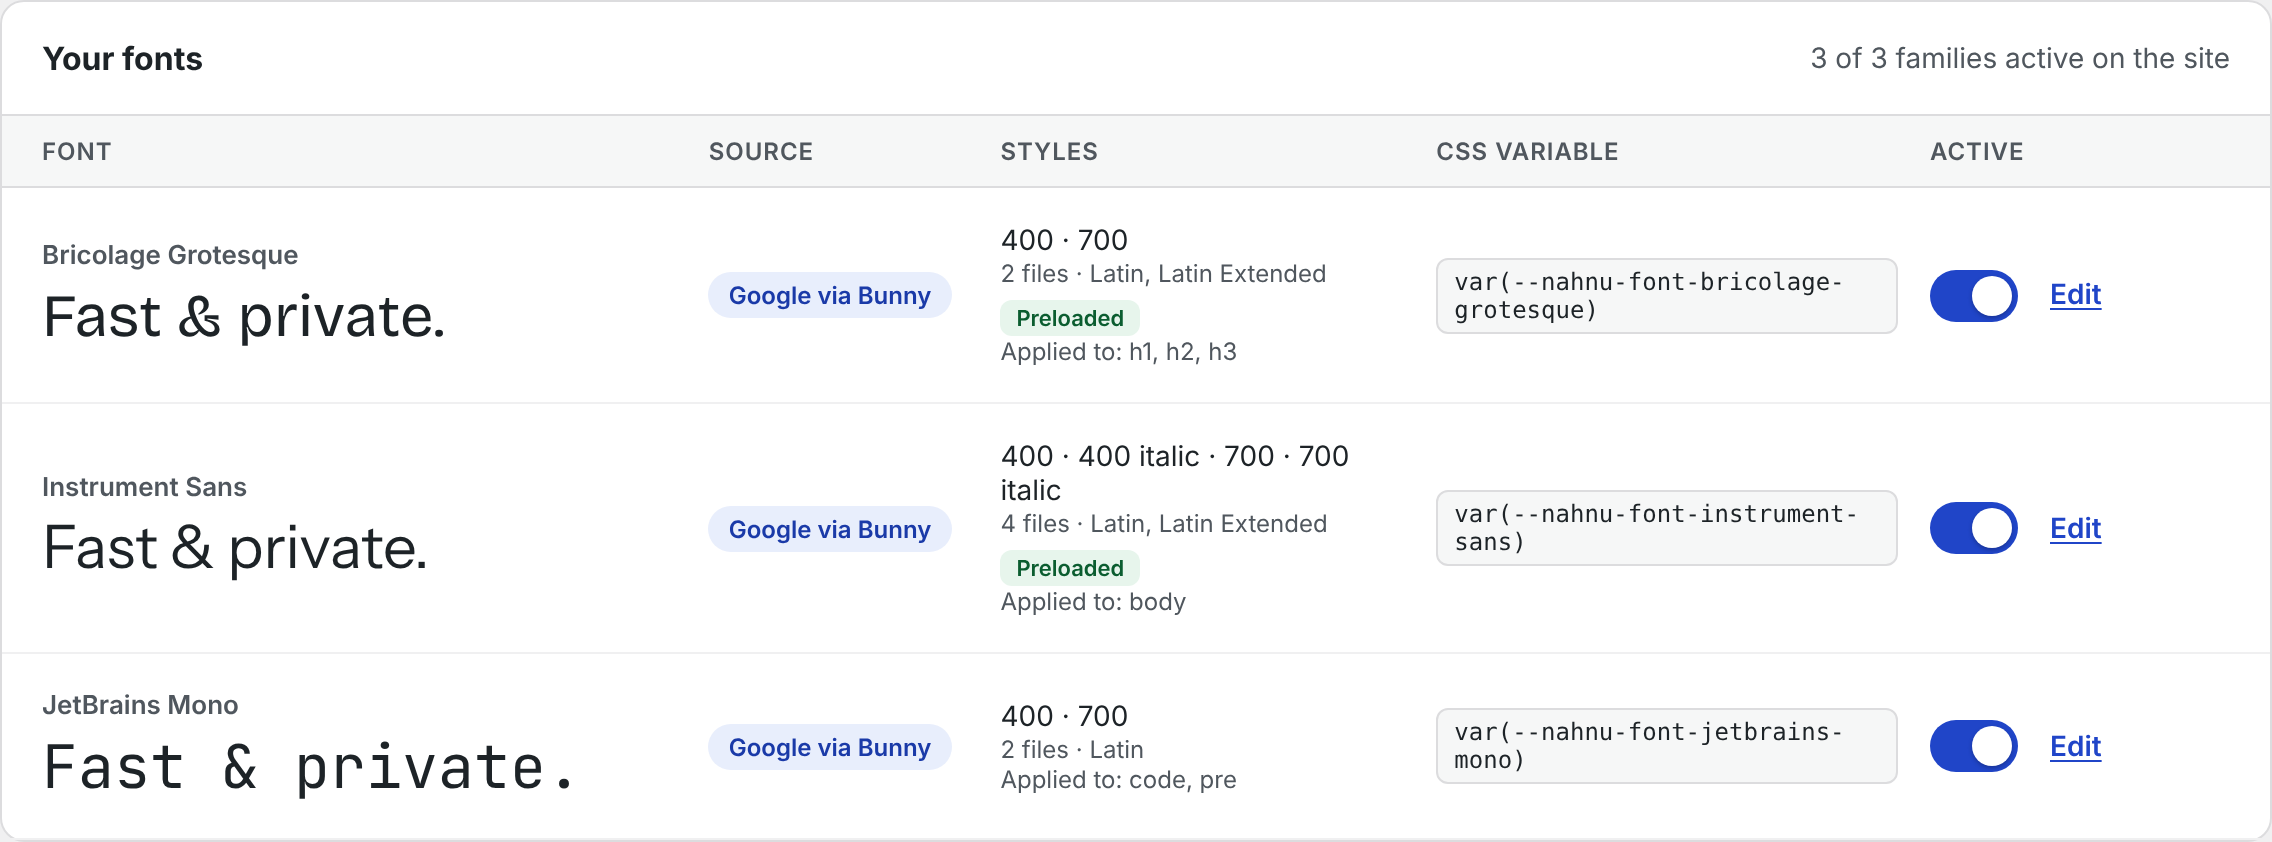Edit the Bricolage Grotesque font

pos(2075,295)
